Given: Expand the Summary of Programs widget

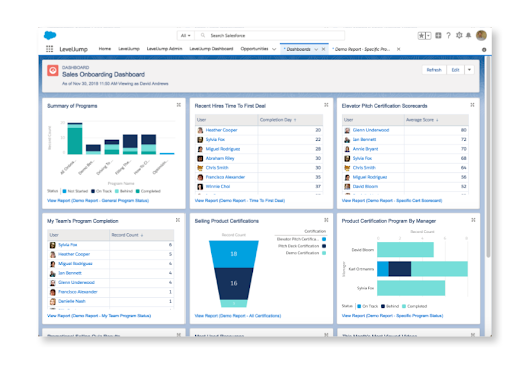Looking at the screenshot, I should tap(179, 105).
